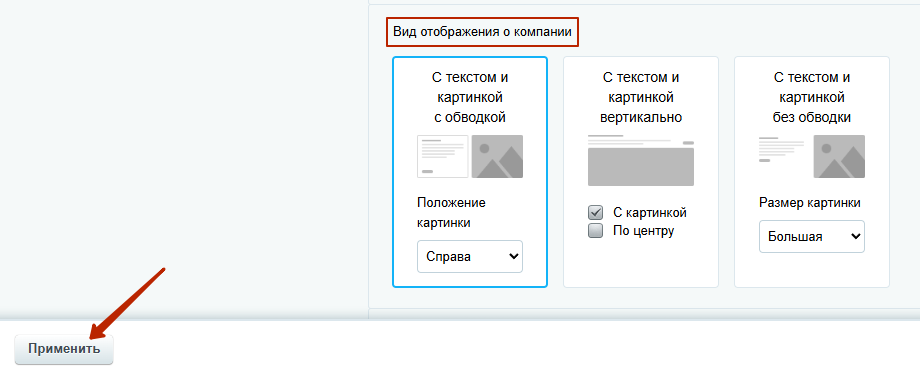920x374 pixels.
Task: Select the С обводкой display card
Action: click(469, 172)
